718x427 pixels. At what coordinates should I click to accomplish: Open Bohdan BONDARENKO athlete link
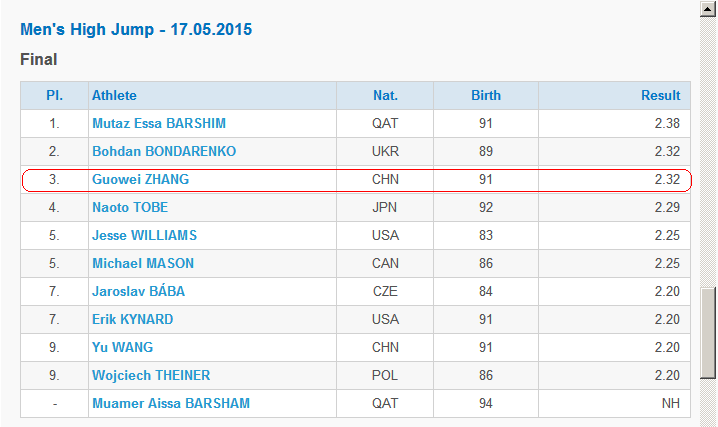click(164, 151)
